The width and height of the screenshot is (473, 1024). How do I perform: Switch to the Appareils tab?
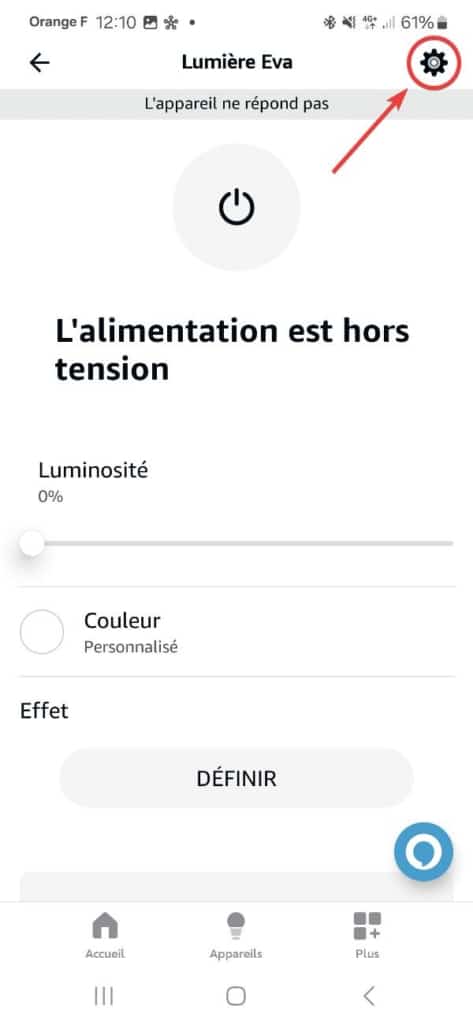coord(236,935)
